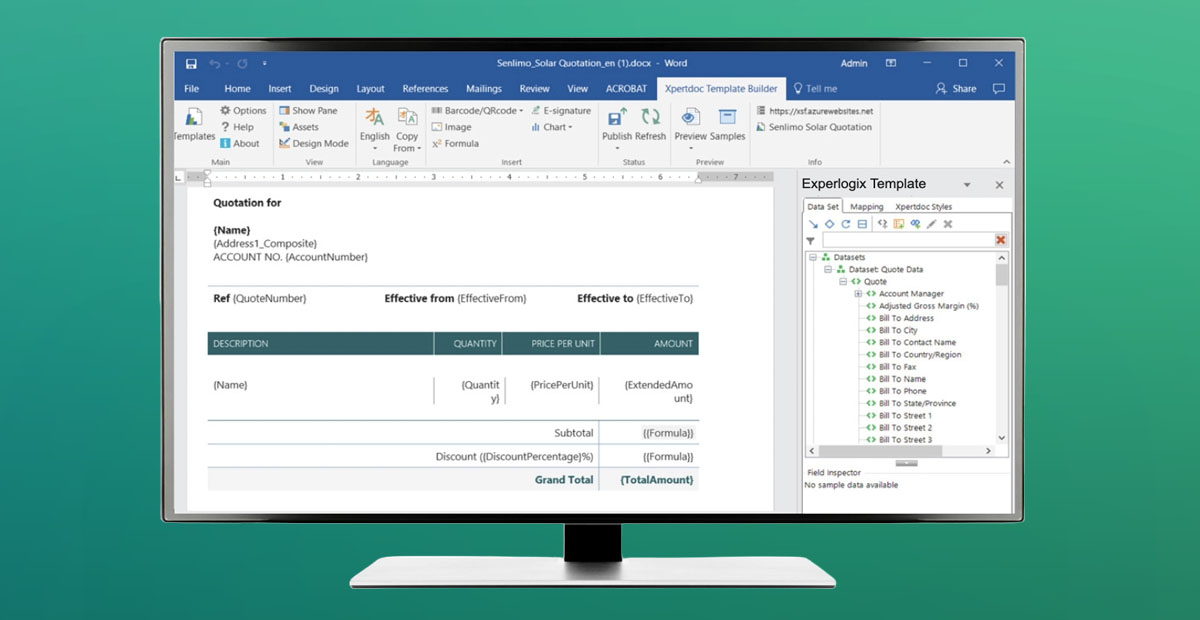Collapse the Dataset: Quote Data node
The width and height of the screenshot is (1200, 620).
click(828, 270)
